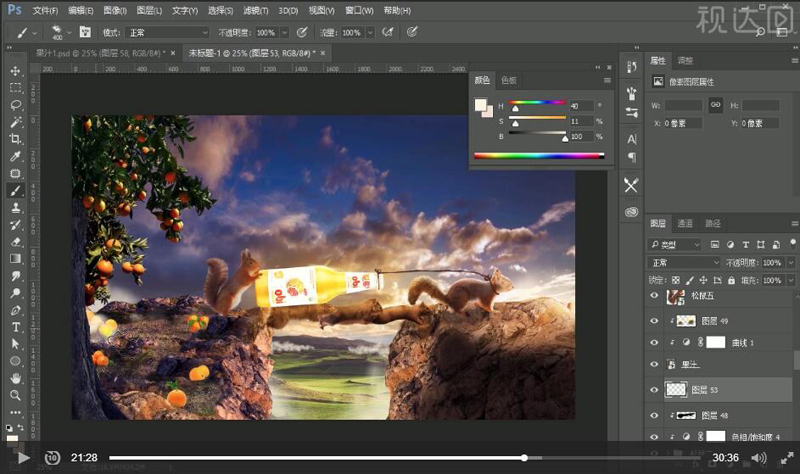800x474 pixels.
Task: Select the Horizontal Type tool
Action: coord(15,327)
